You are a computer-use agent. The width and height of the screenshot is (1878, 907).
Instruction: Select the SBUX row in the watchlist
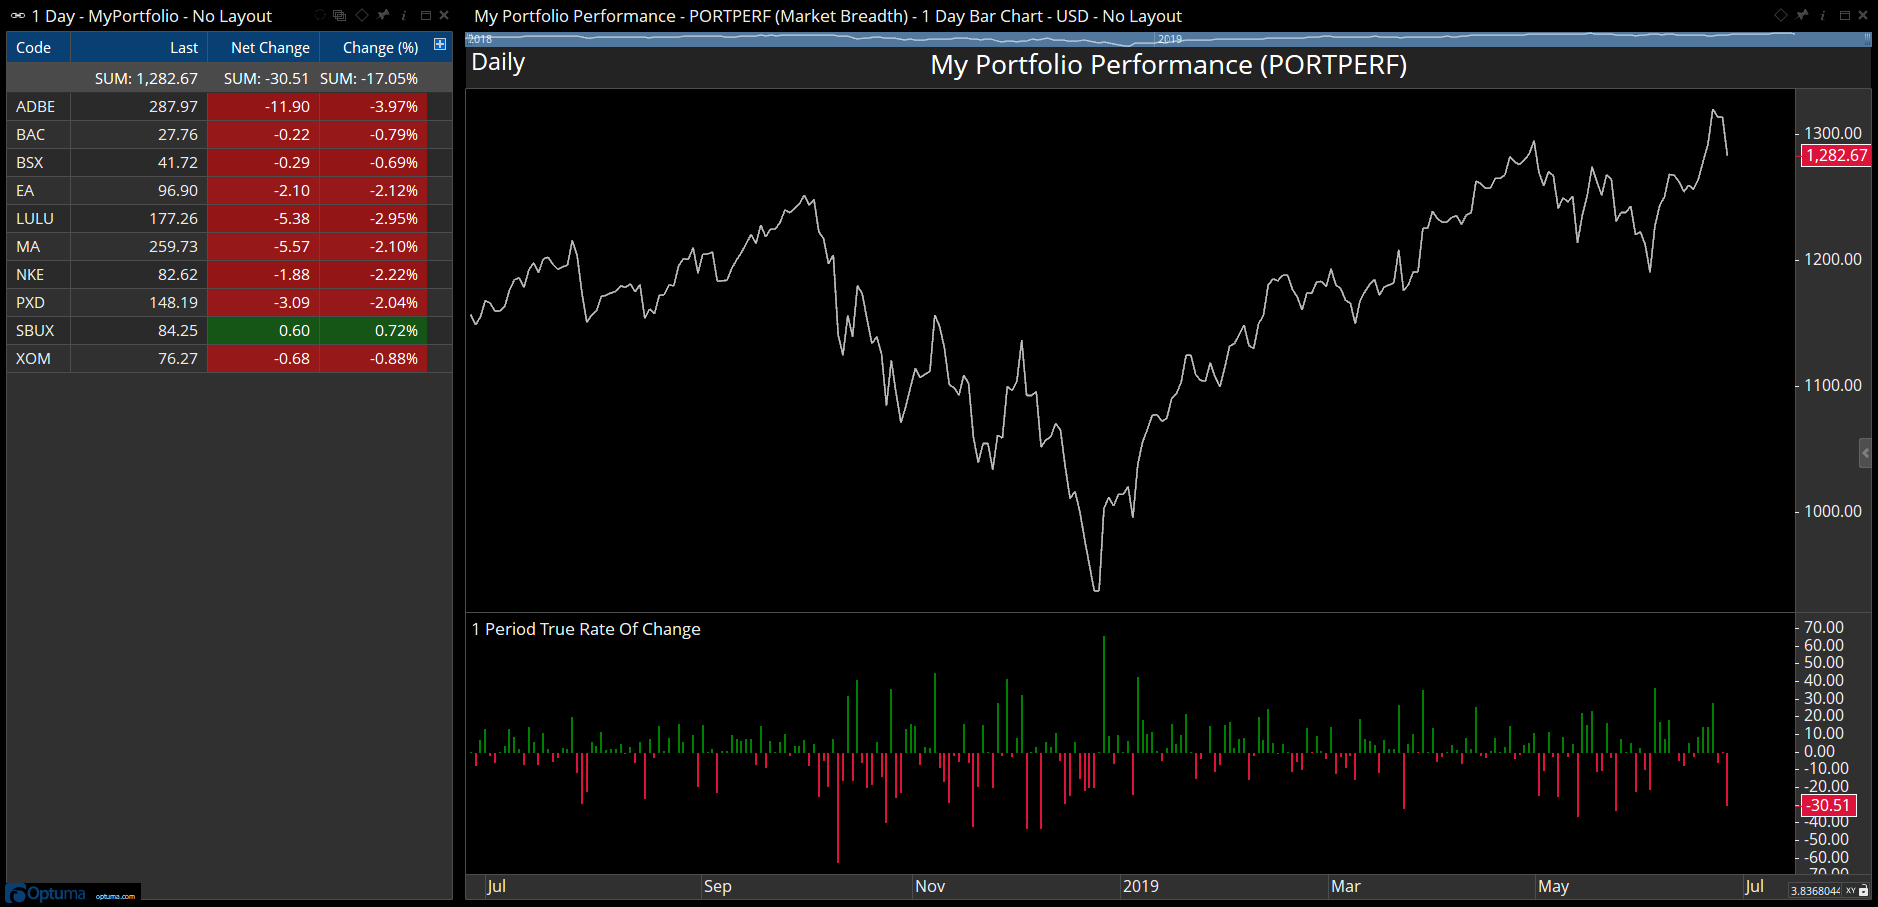[36, 331]
